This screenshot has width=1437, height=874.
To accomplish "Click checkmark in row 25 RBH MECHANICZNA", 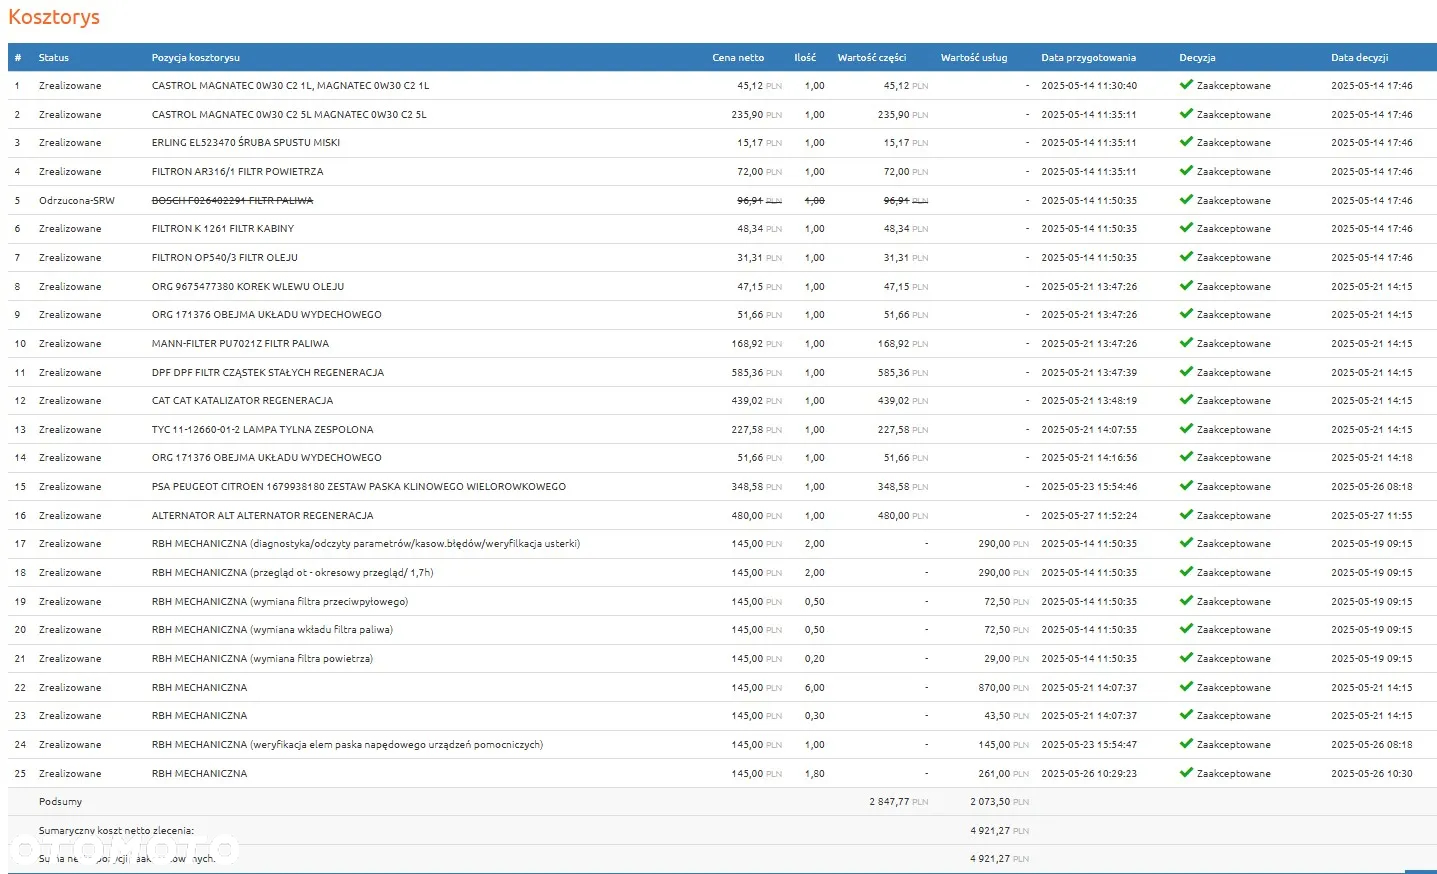I will coord(1186,773).
